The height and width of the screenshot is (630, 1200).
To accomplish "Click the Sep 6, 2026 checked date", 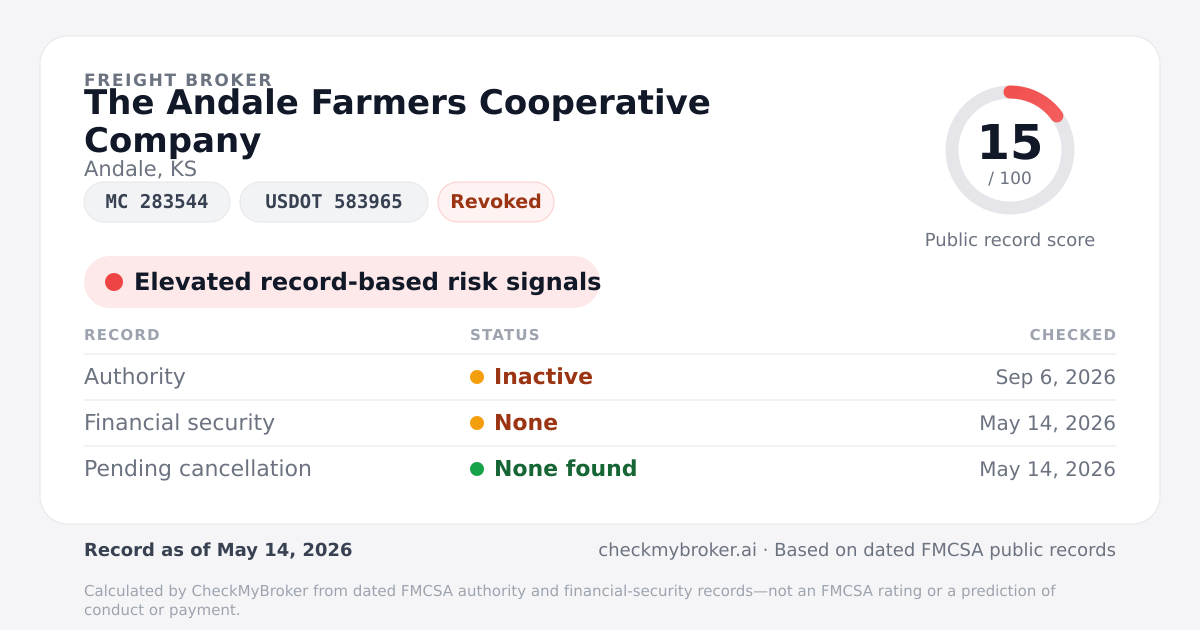I will pos(1055,377).
